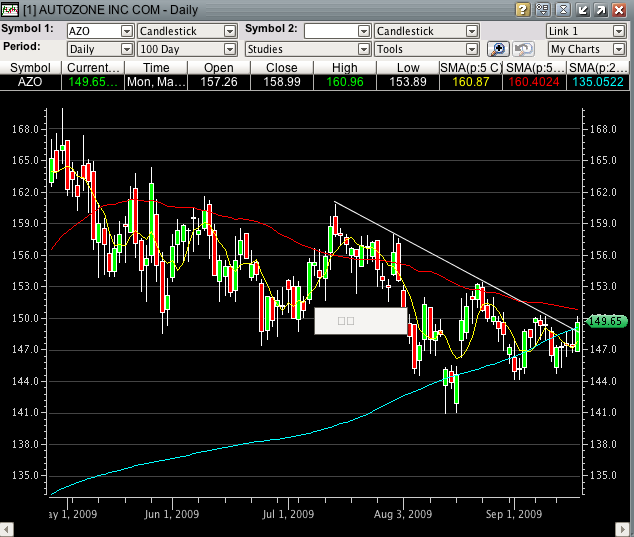Viewport: 634px width, 537px height.
Task: Click the zoom in magnifier icon
Action: (x=498, y=49)
